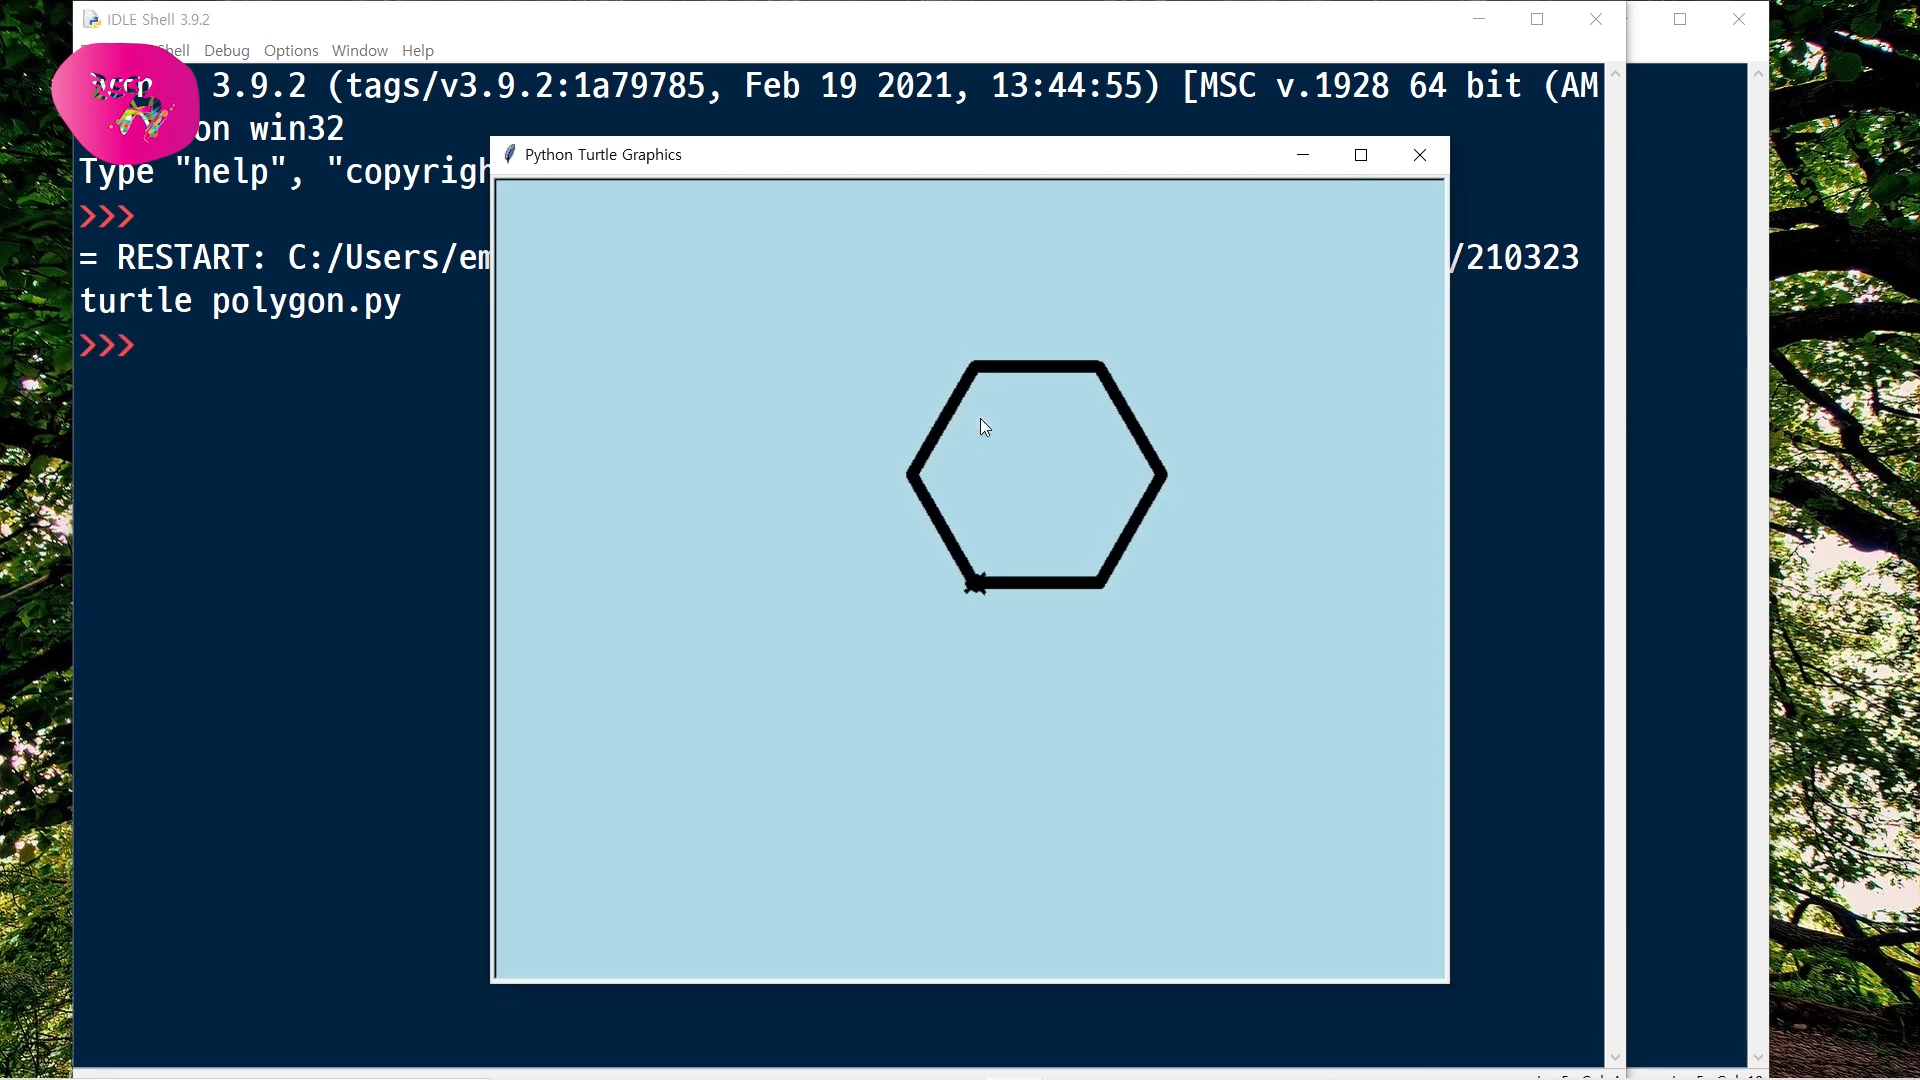Click the background window's scrollbar up arrow
Image resolution: width=1920 pixels, height=1080 pixels.
(x=1758, y=74)
